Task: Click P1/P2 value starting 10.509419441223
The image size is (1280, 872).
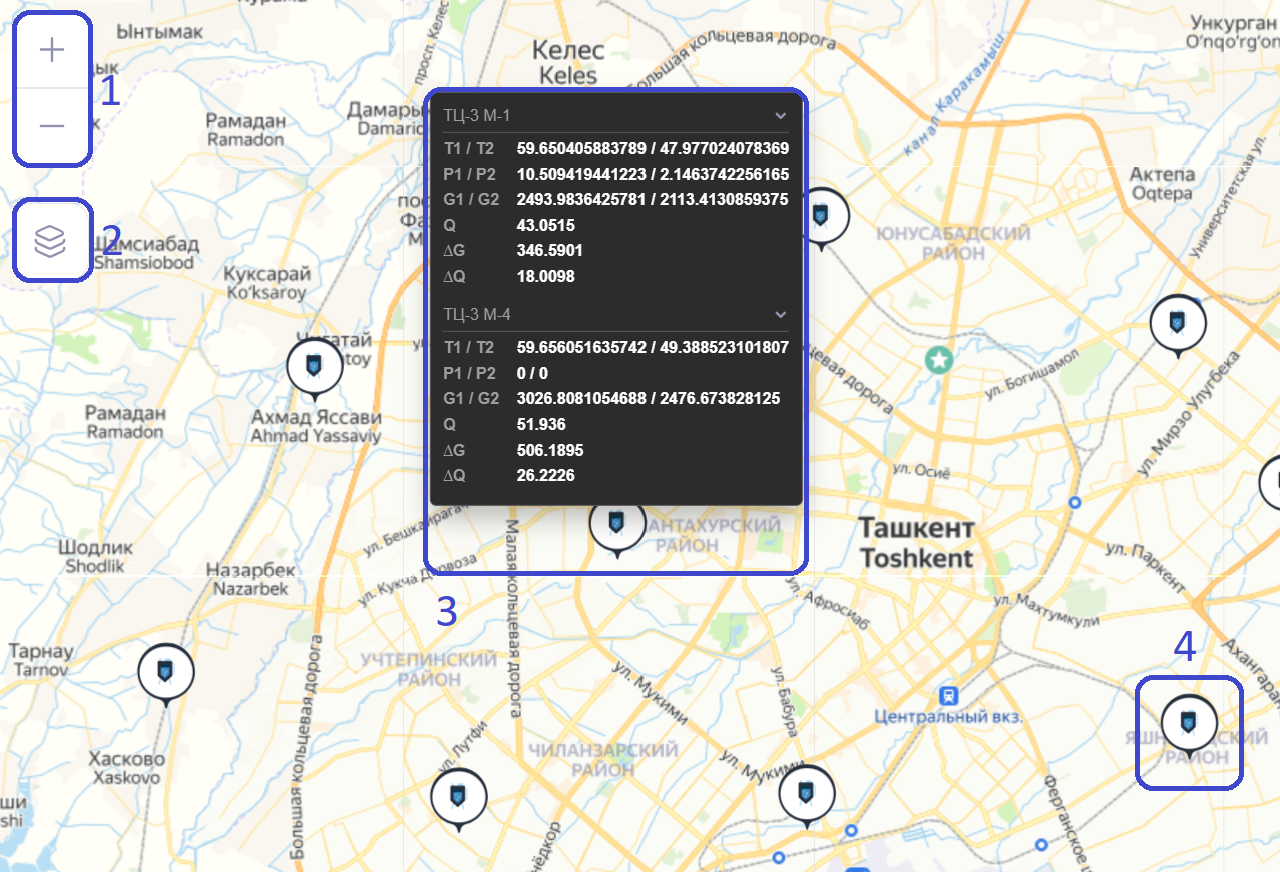Action: point(653,174)
